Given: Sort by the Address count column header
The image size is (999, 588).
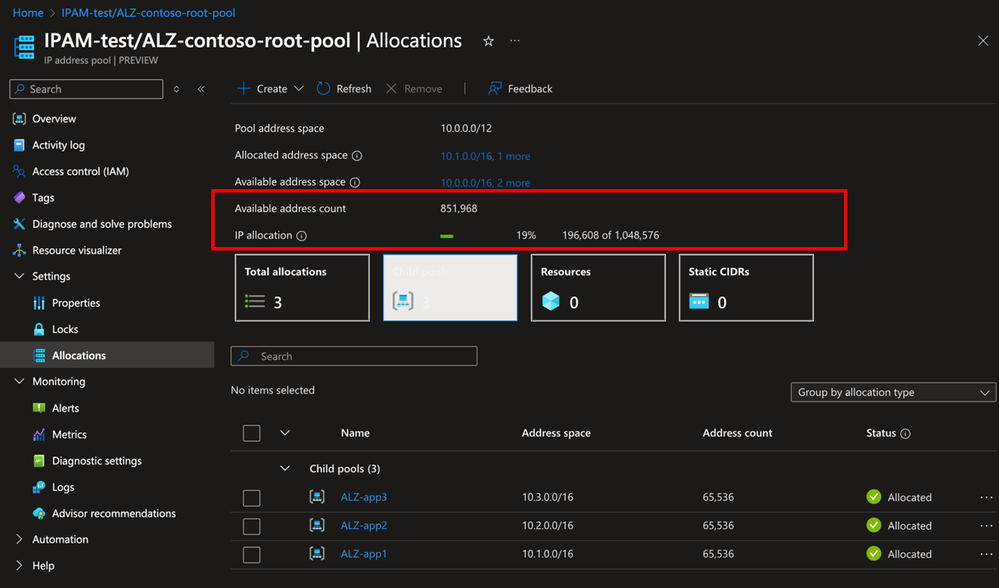Looking at the screenshot, I should pos(737,433).
